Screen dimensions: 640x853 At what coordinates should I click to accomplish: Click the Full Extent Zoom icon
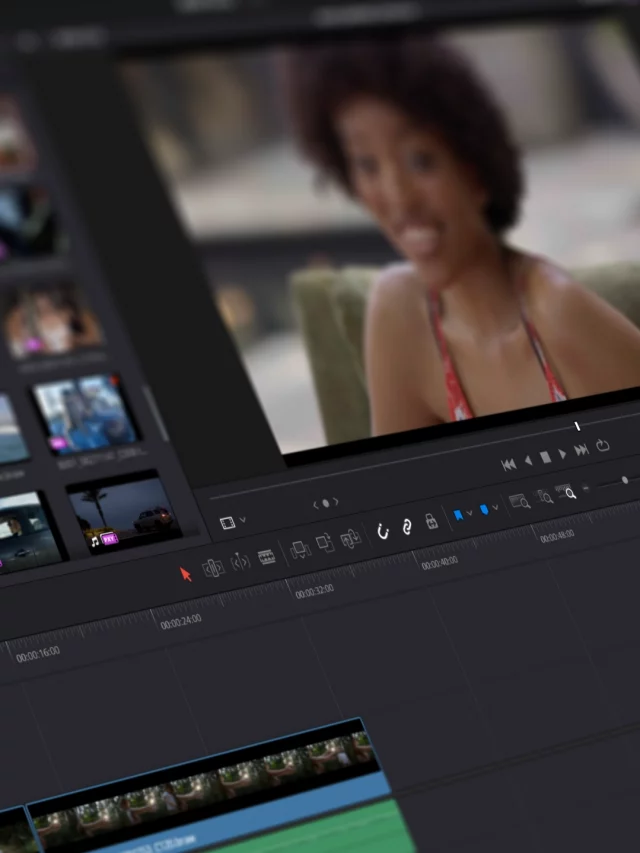(x=519, y=501)
